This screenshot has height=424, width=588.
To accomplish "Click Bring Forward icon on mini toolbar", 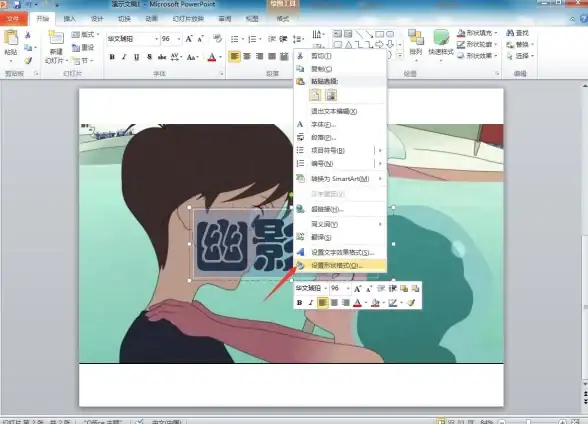I will point(404,288).
